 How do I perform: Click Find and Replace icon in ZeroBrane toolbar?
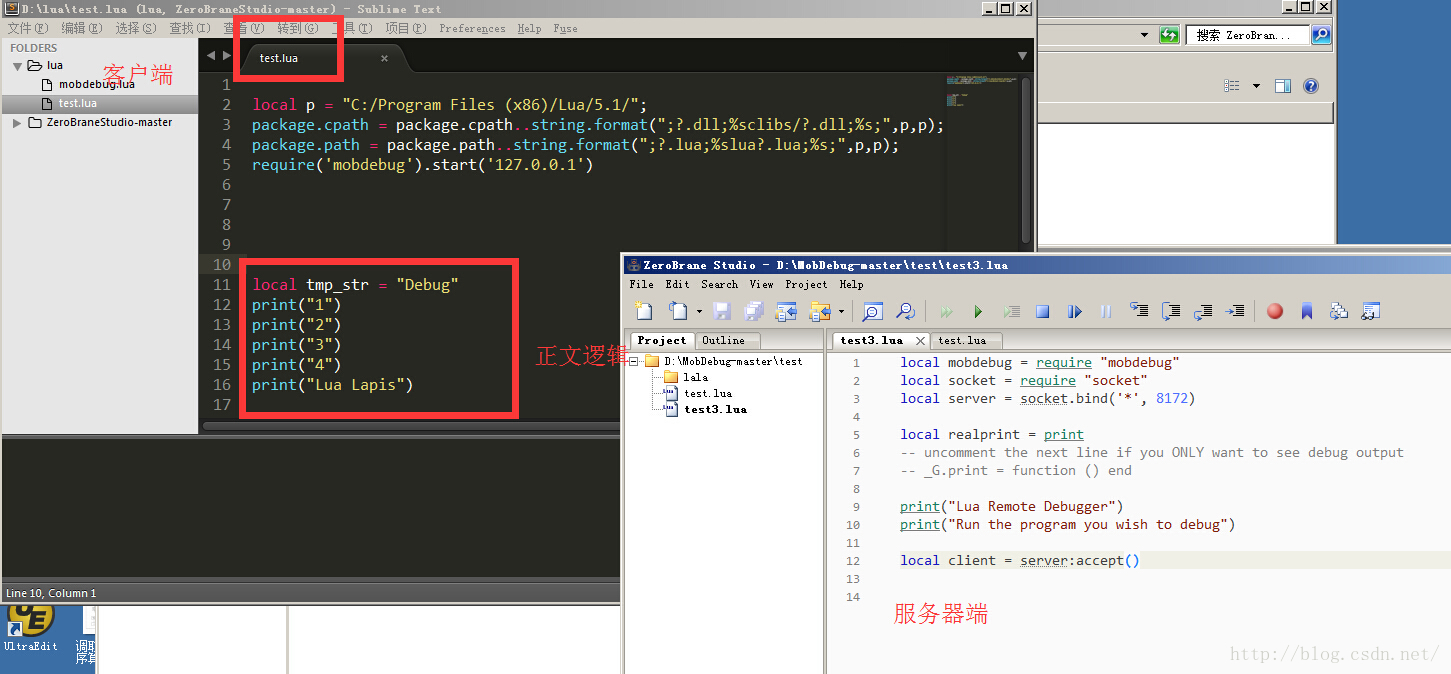tap(904, 311)
